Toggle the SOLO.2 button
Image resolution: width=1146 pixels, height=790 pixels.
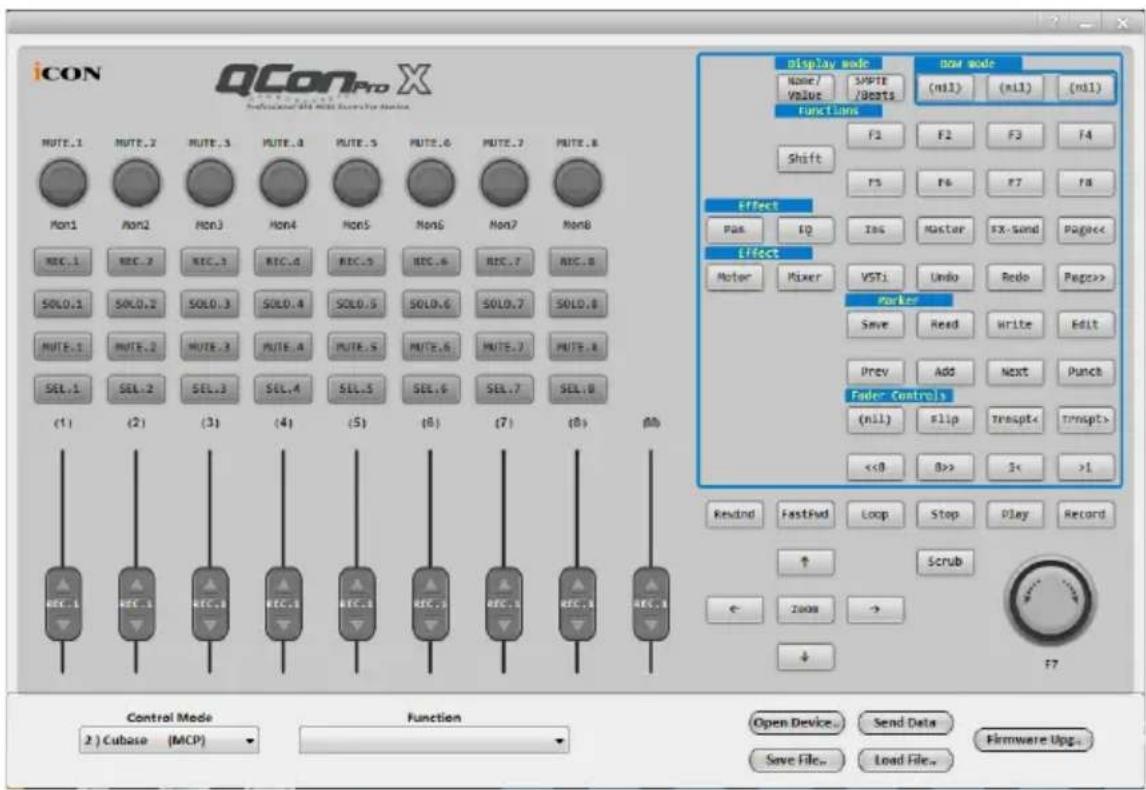click(137, 304)
